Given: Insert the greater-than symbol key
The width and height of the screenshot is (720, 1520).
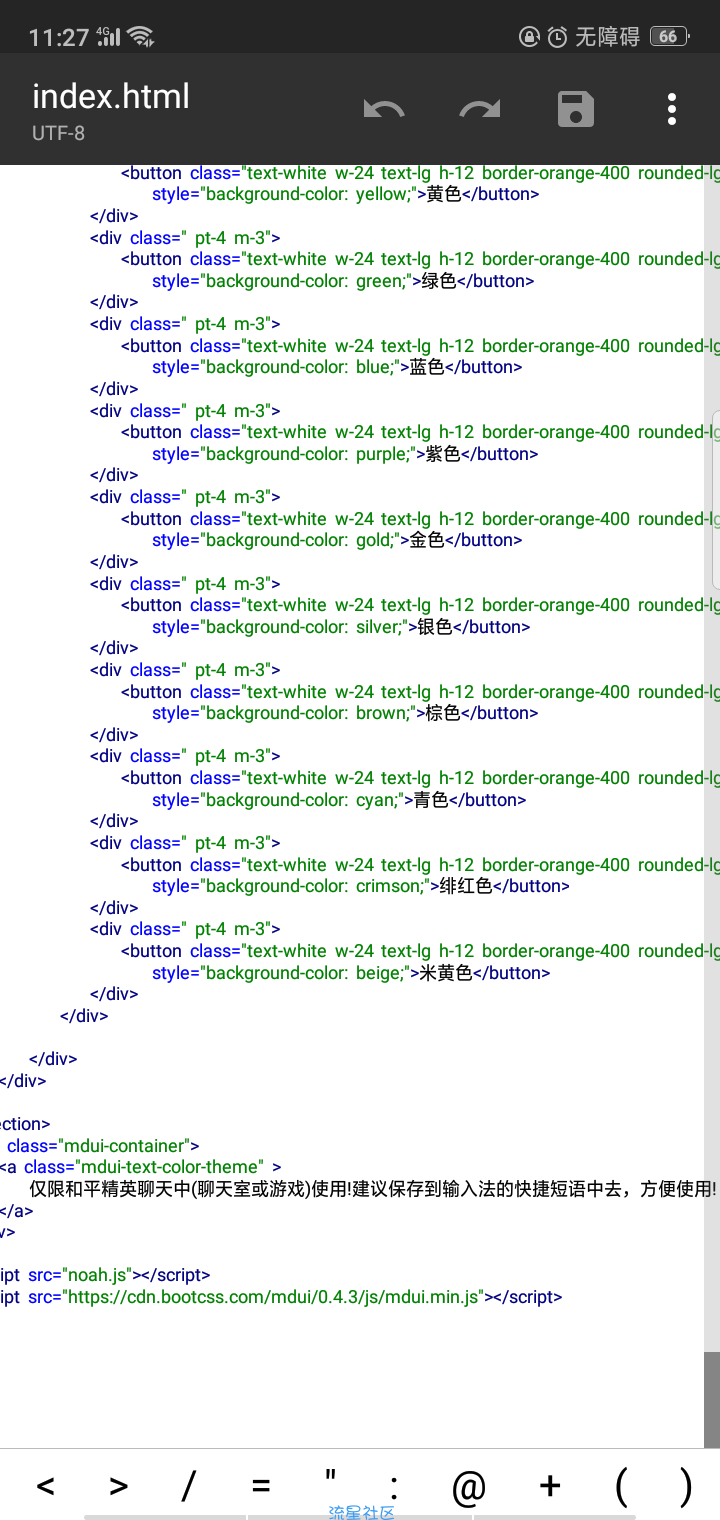Looking at the screenshot, I should [x=119, y=1486].
